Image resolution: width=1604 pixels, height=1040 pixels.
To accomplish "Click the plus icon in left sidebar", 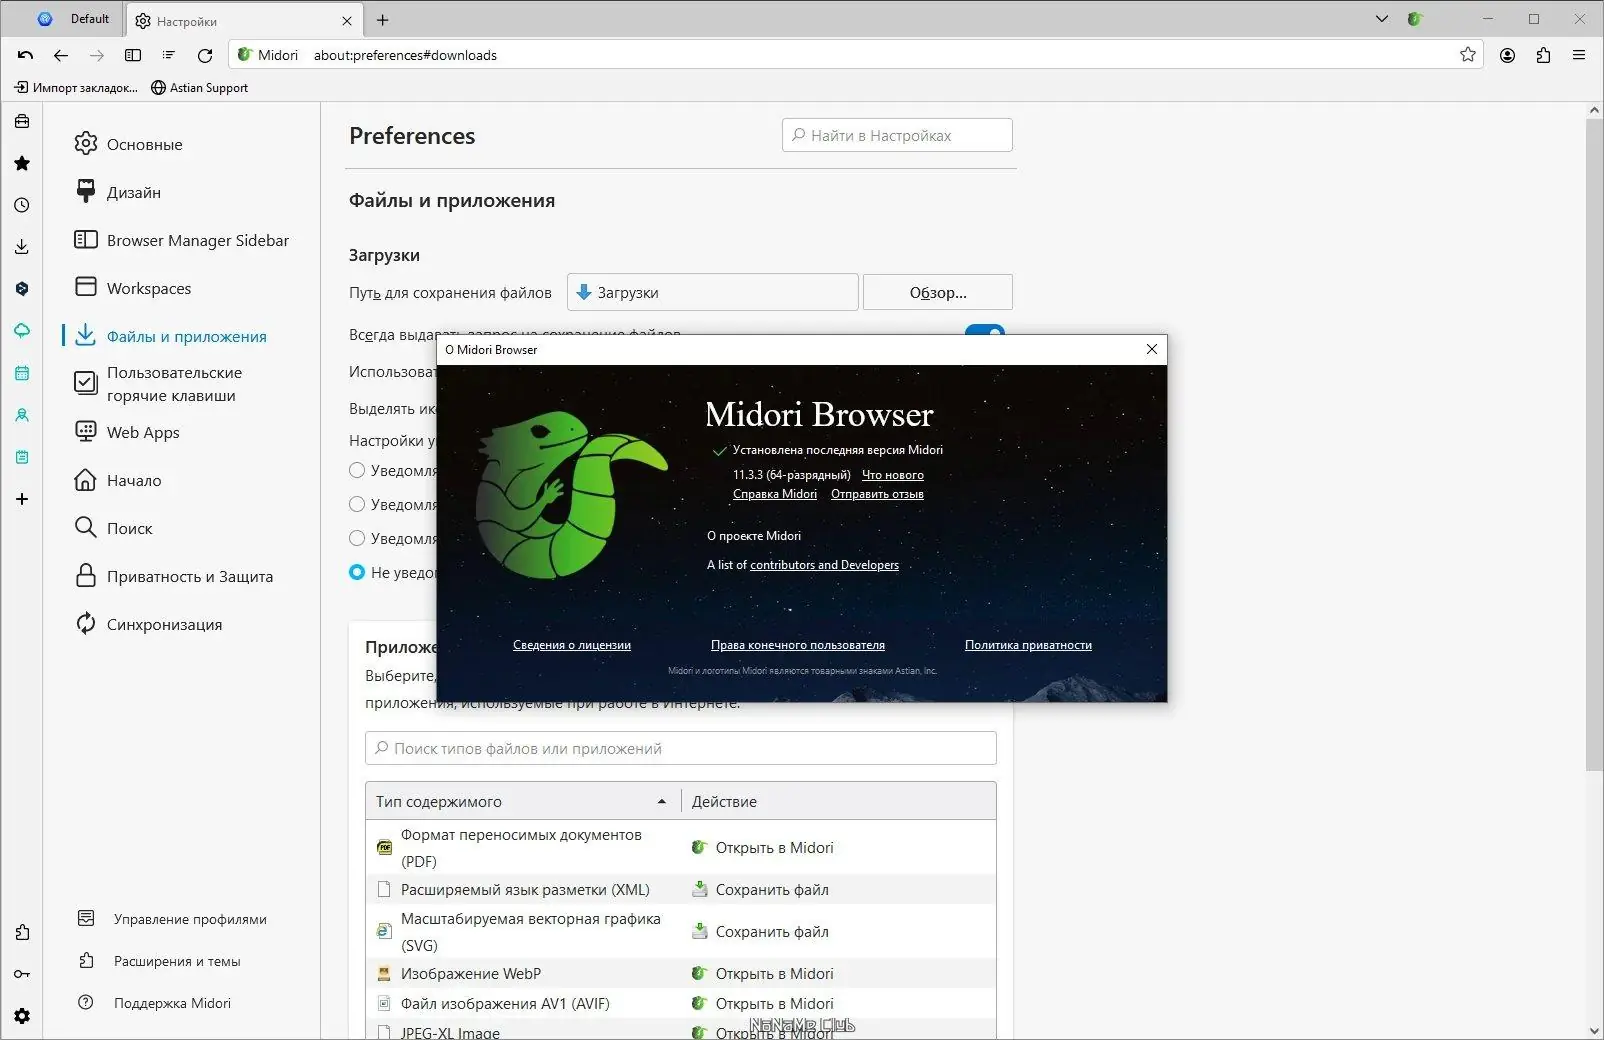I will [x=22, y=499].
